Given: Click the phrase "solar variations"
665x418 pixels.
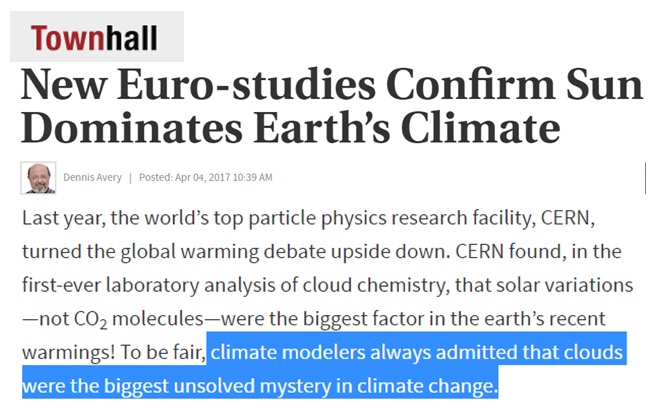Looking at the screenshot, I should tap(564, 285).
